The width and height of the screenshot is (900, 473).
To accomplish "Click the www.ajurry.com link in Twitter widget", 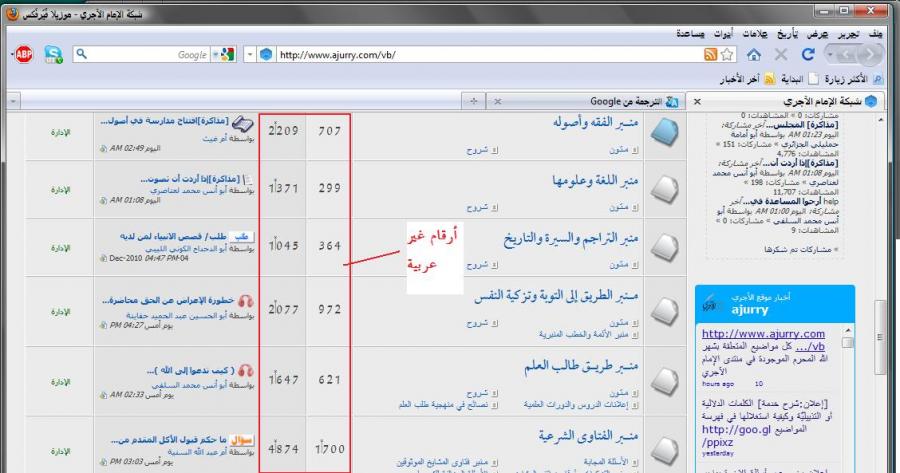I will tap(762, 334).
